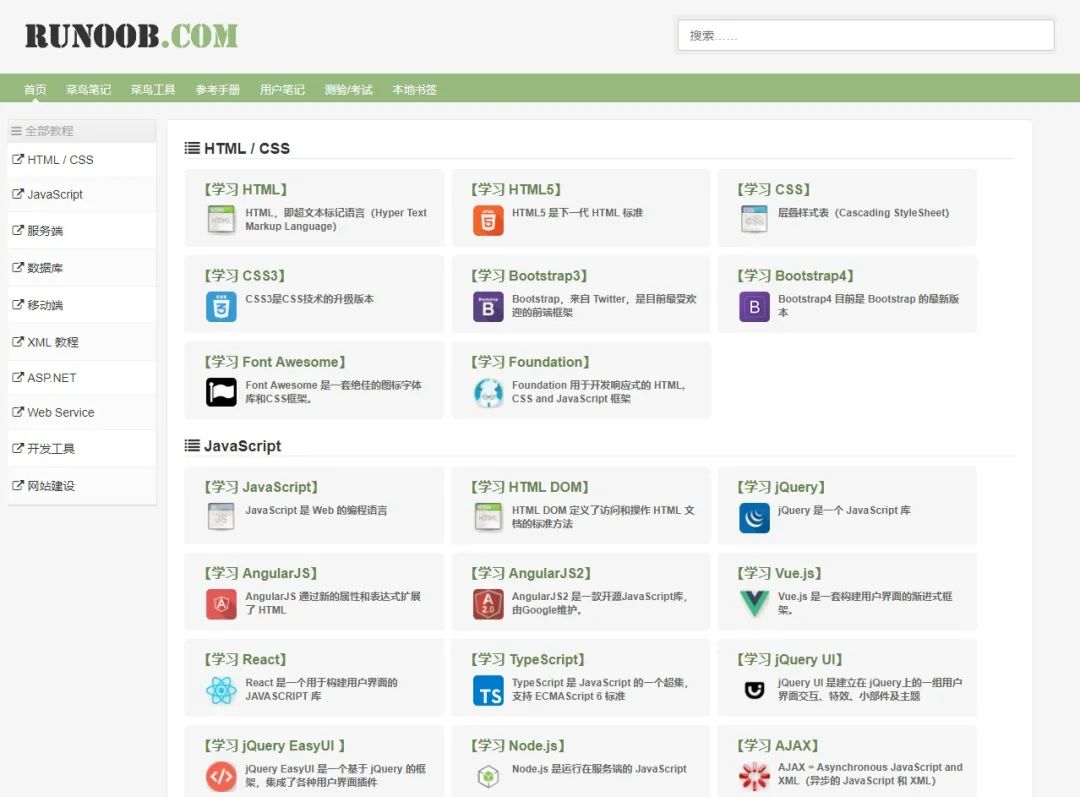
Task: Open the 【学习 AJAX】 title link
Action: click(778, 745)
